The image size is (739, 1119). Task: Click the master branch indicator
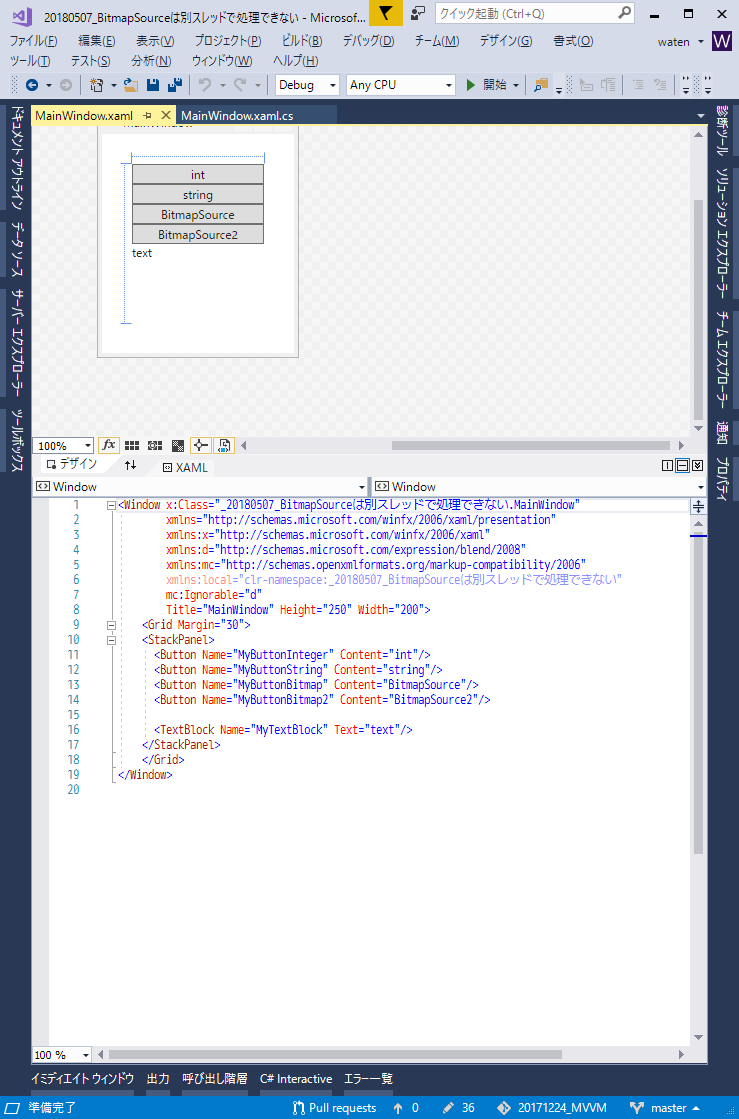[x=666, y=1108]
